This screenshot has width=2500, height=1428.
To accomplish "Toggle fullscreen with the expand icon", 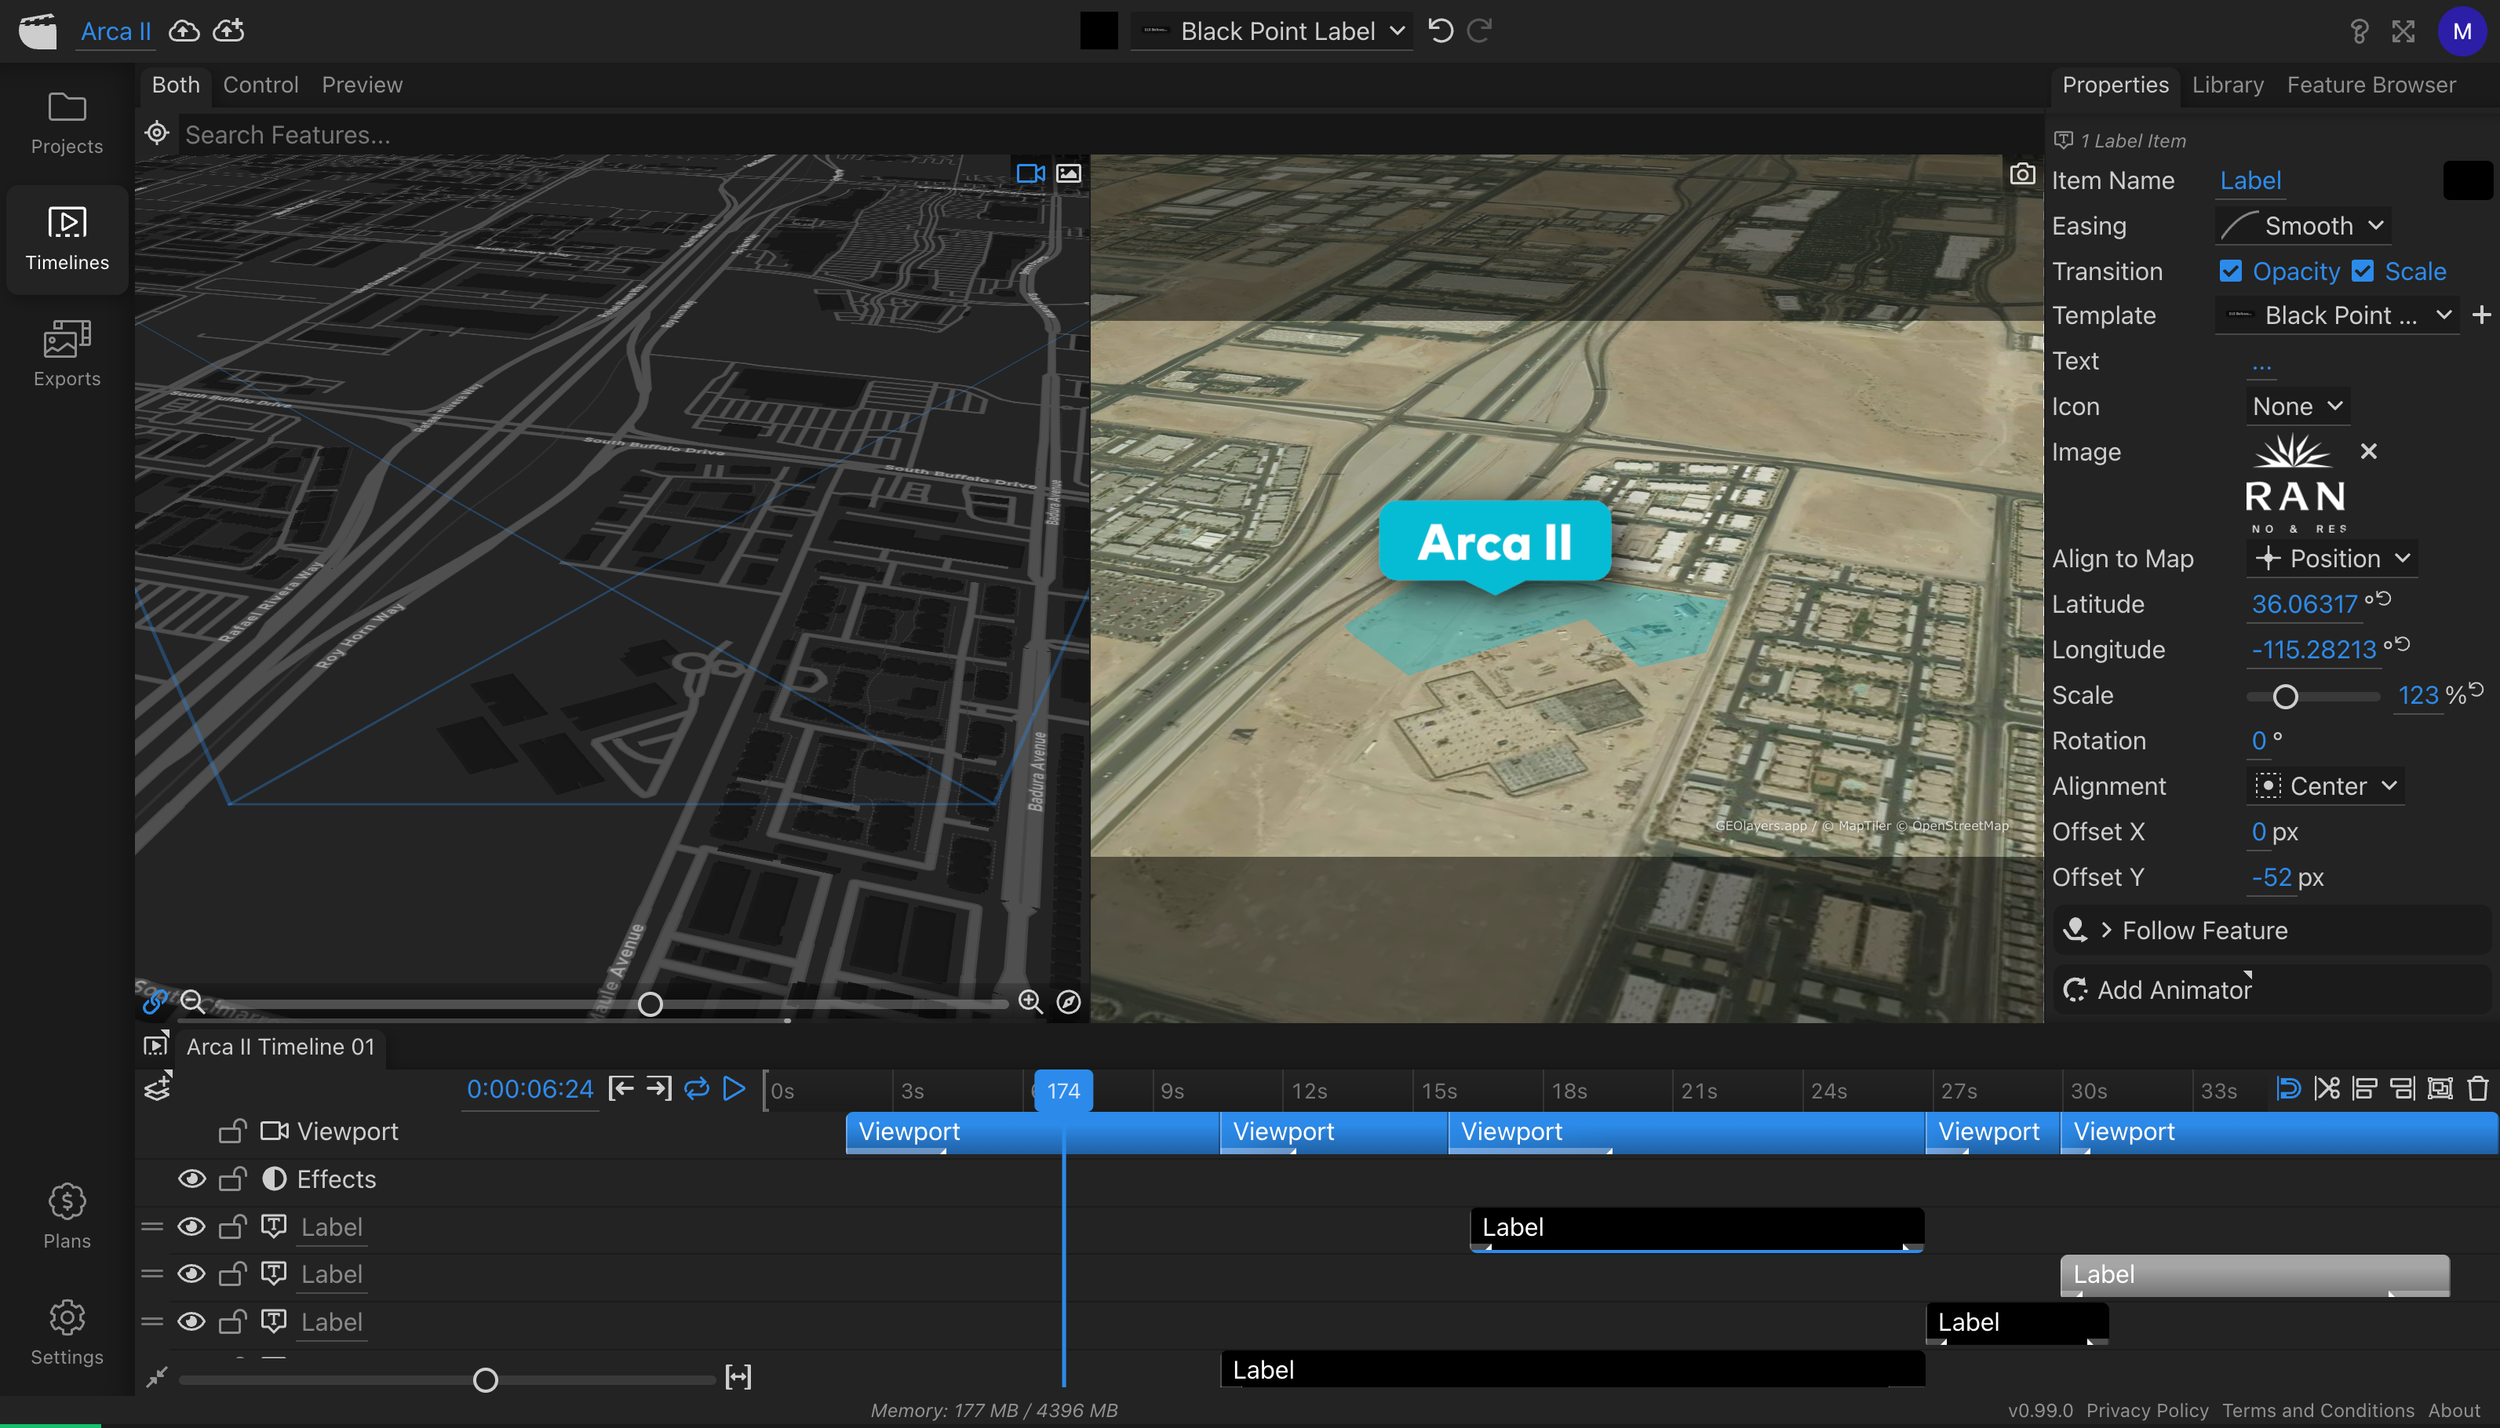I will click(x=2403, y=32).
